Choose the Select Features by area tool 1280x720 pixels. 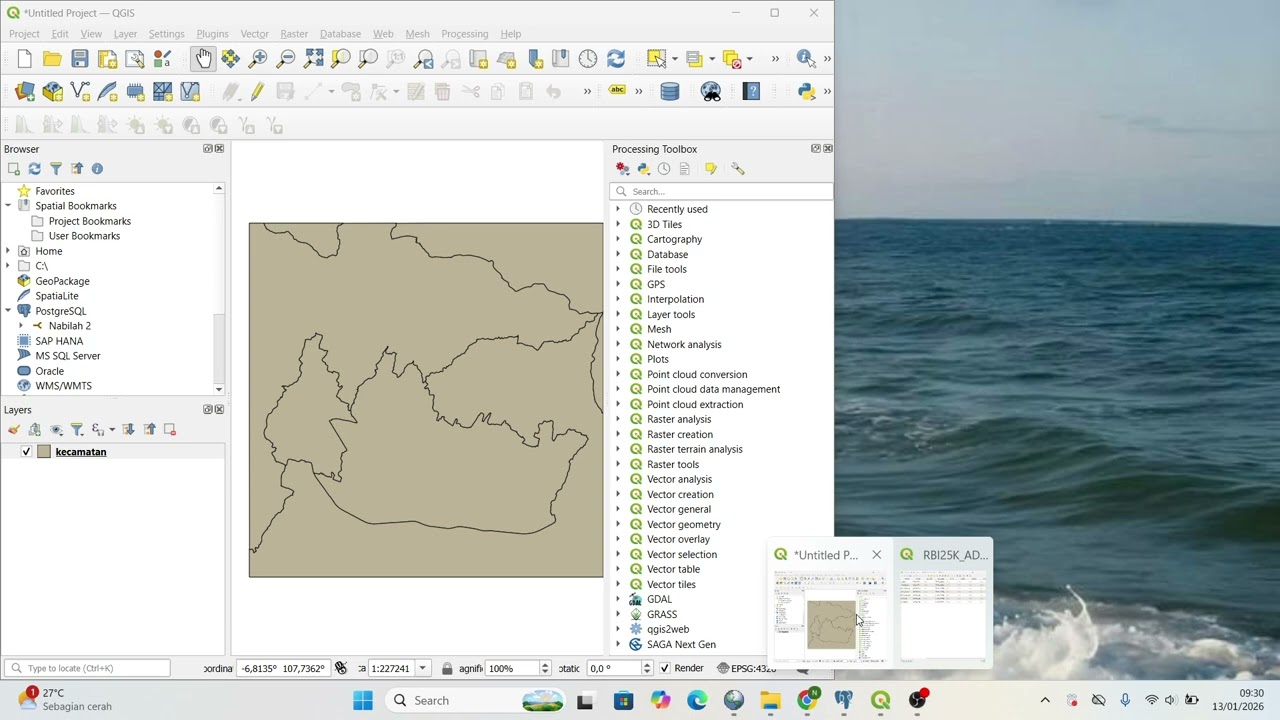656,59
